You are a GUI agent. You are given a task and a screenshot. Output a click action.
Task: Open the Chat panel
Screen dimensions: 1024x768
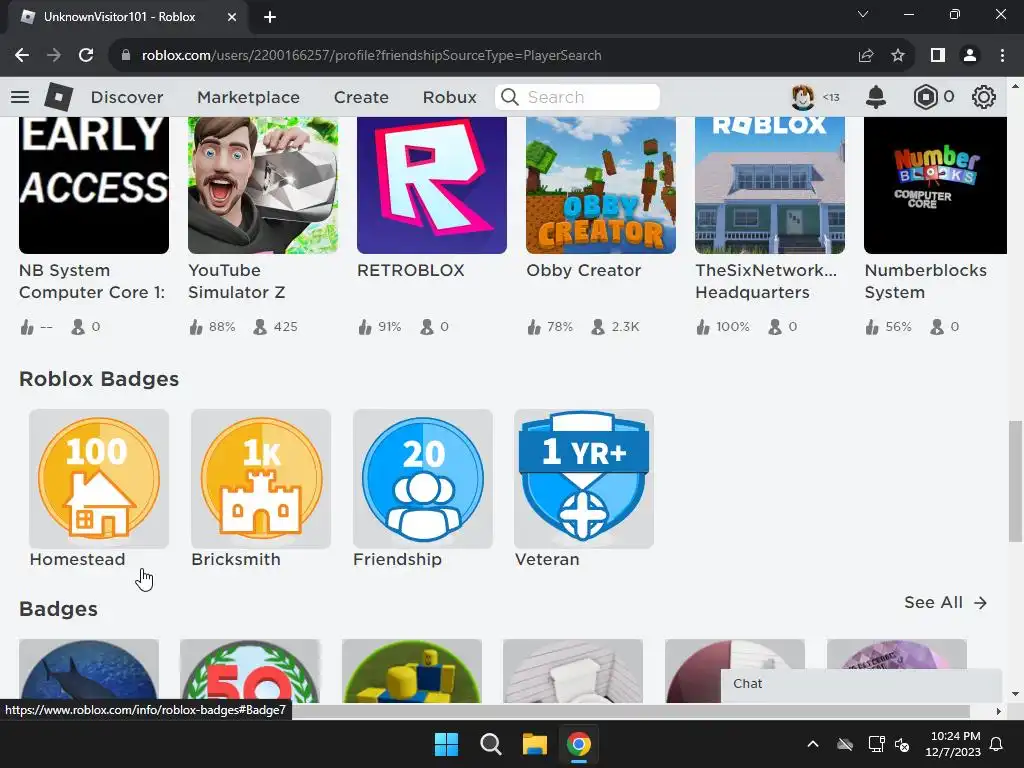861,684
